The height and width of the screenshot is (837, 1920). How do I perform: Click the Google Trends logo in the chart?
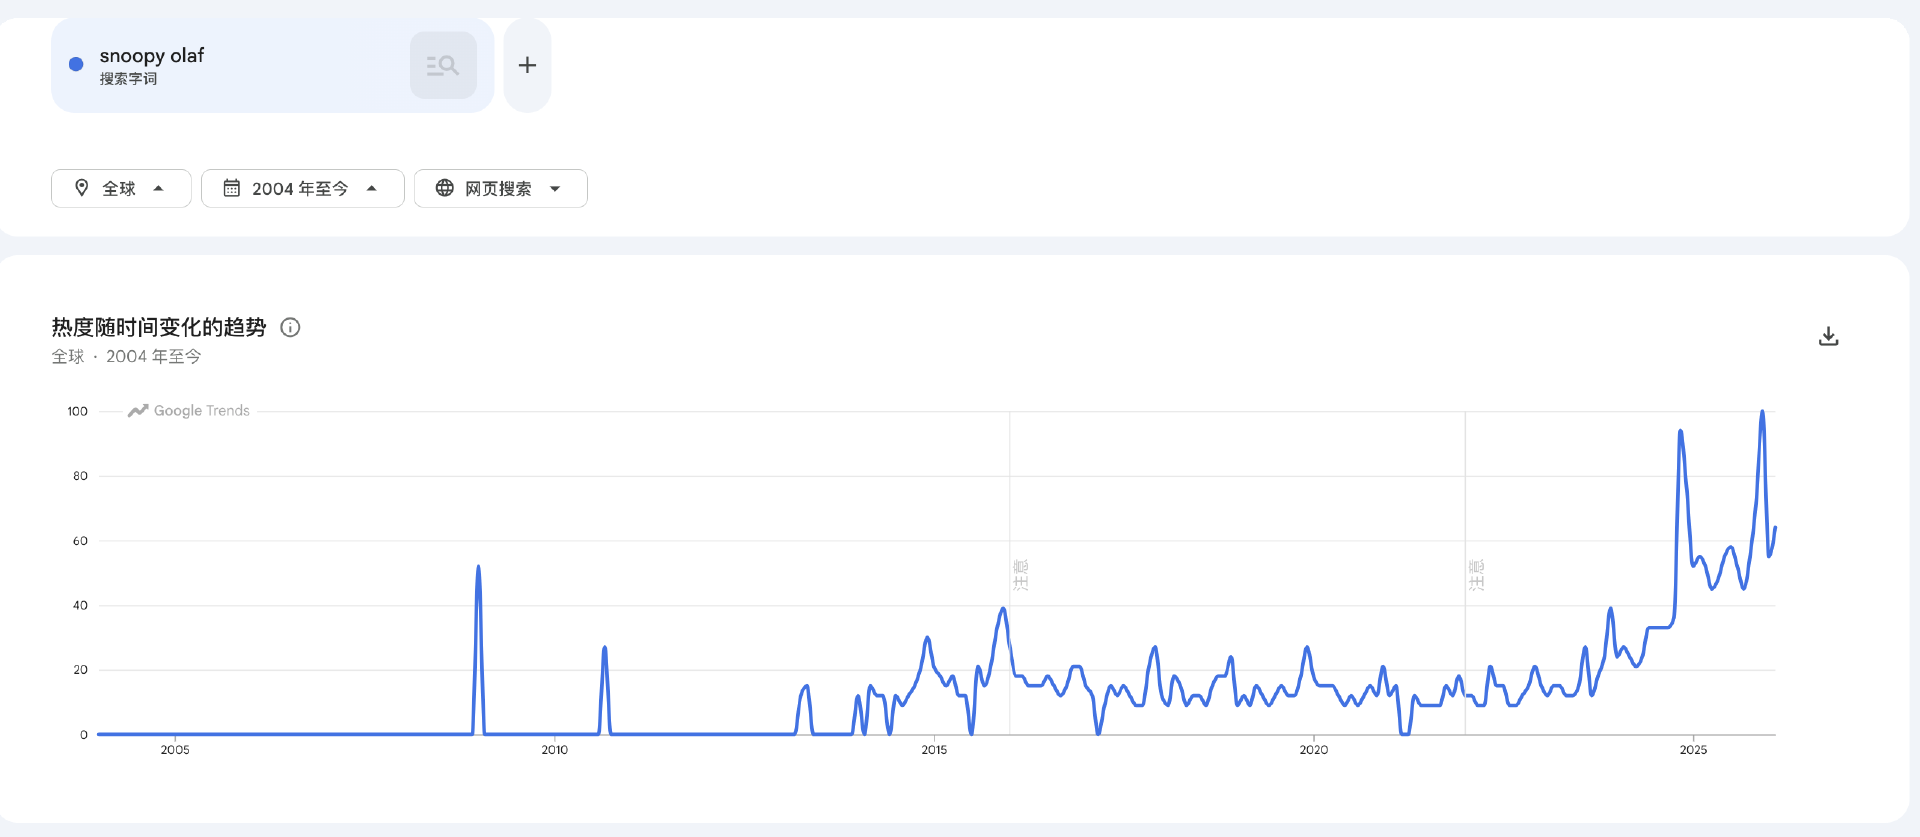pos(189,411)
